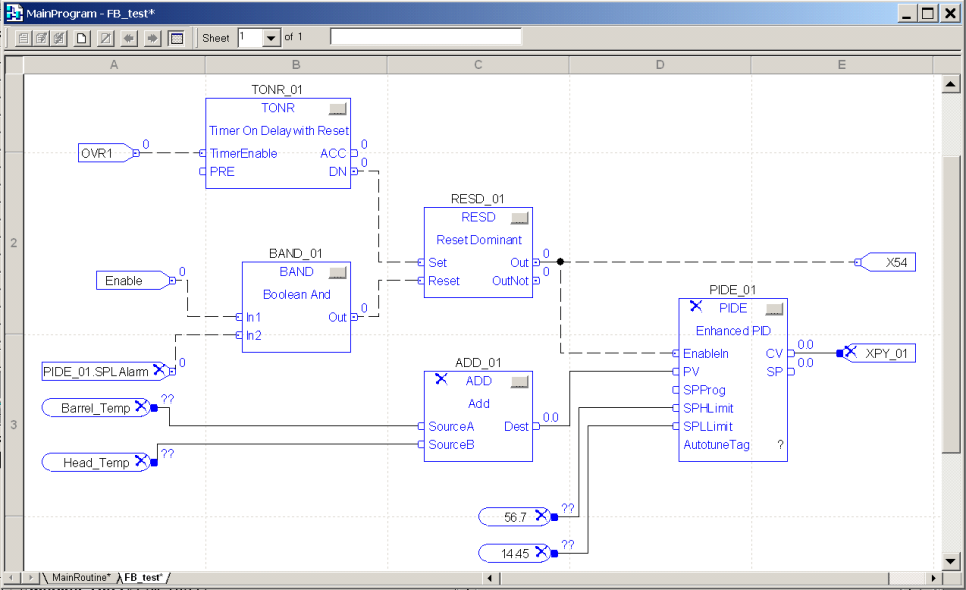This screenshot has height=590, width=966.
Task: Click the ACC output pin on TONR
Action: tap(354, 153)
